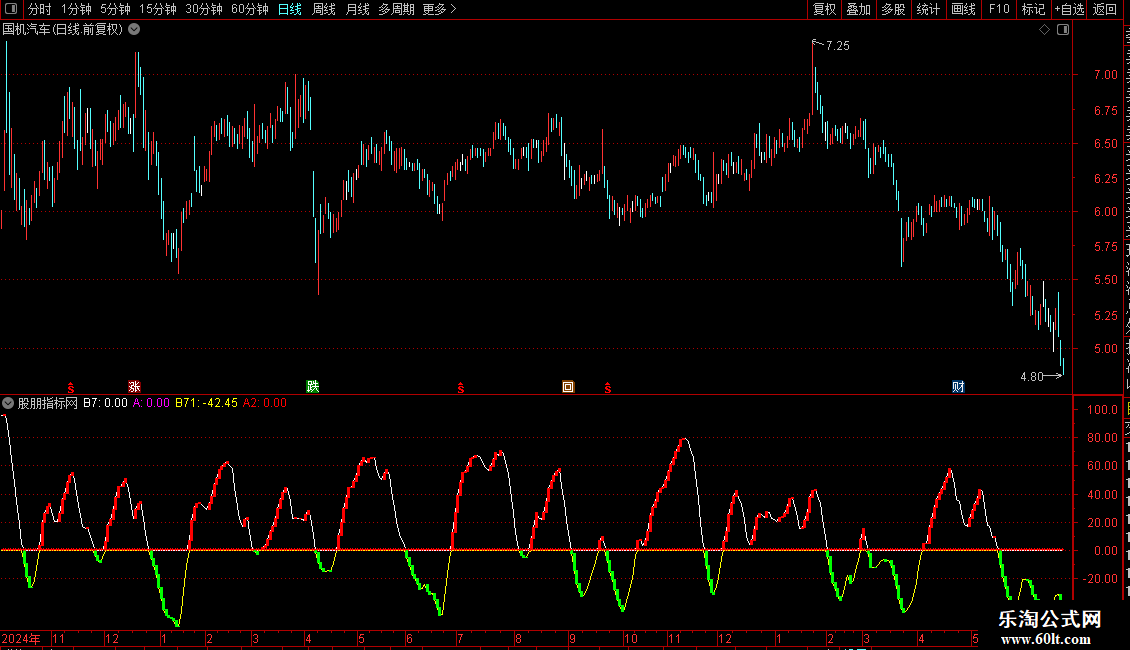This screenshot has width=1130, height=650.
Task: Switch to the 5分钟 period tab
Action: (115, 9)
